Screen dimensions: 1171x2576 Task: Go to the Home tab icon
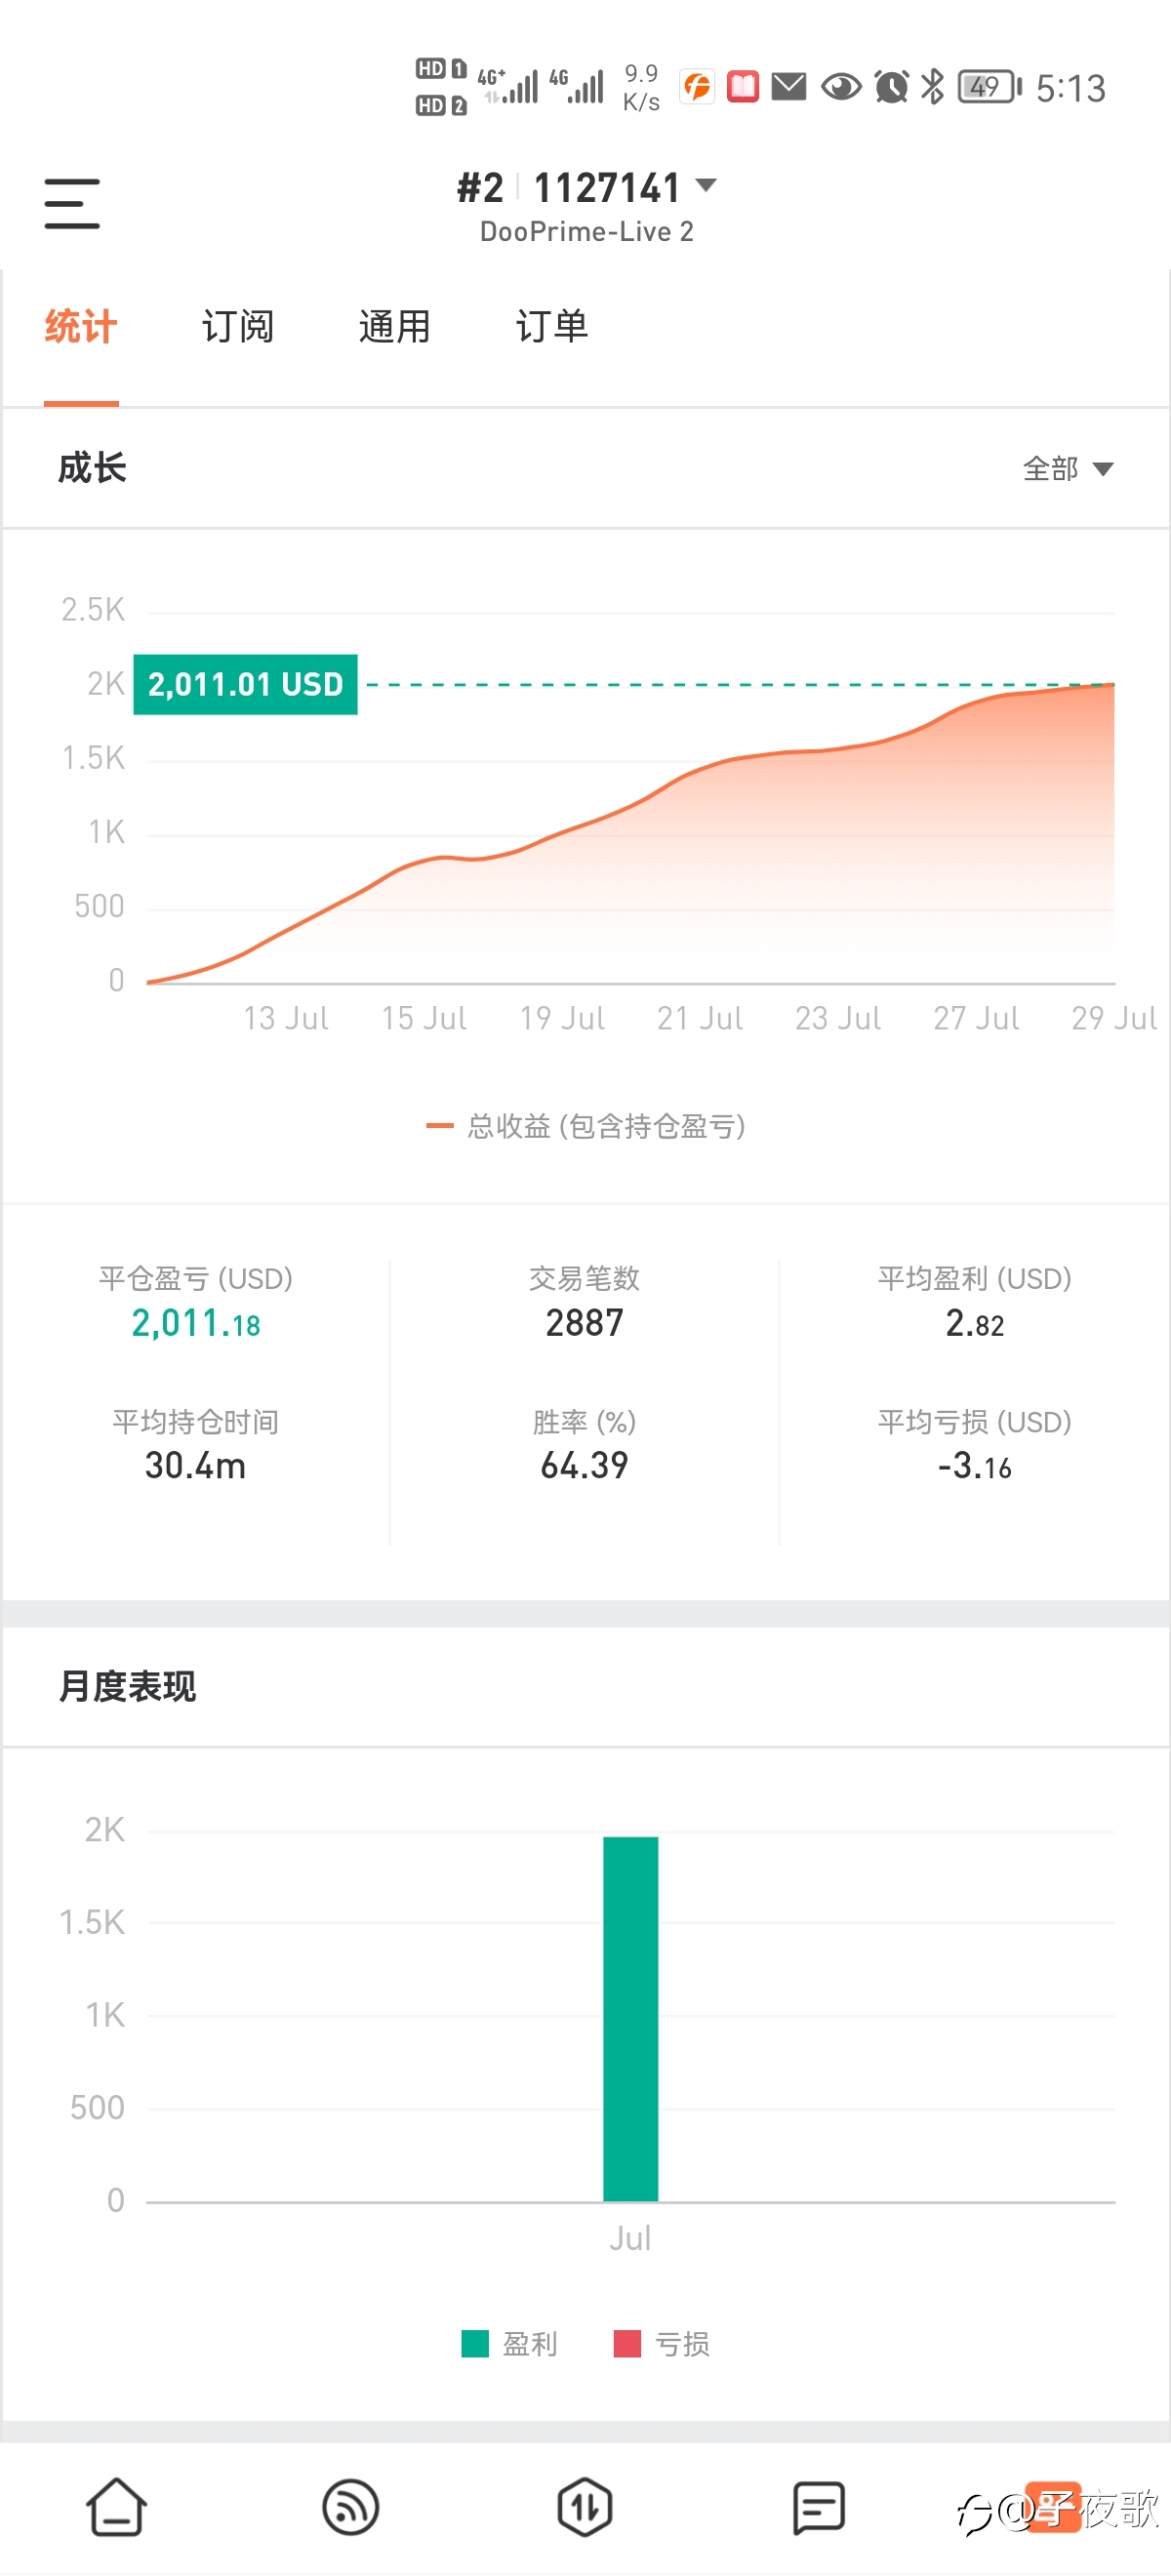[x=117, y=2507]
